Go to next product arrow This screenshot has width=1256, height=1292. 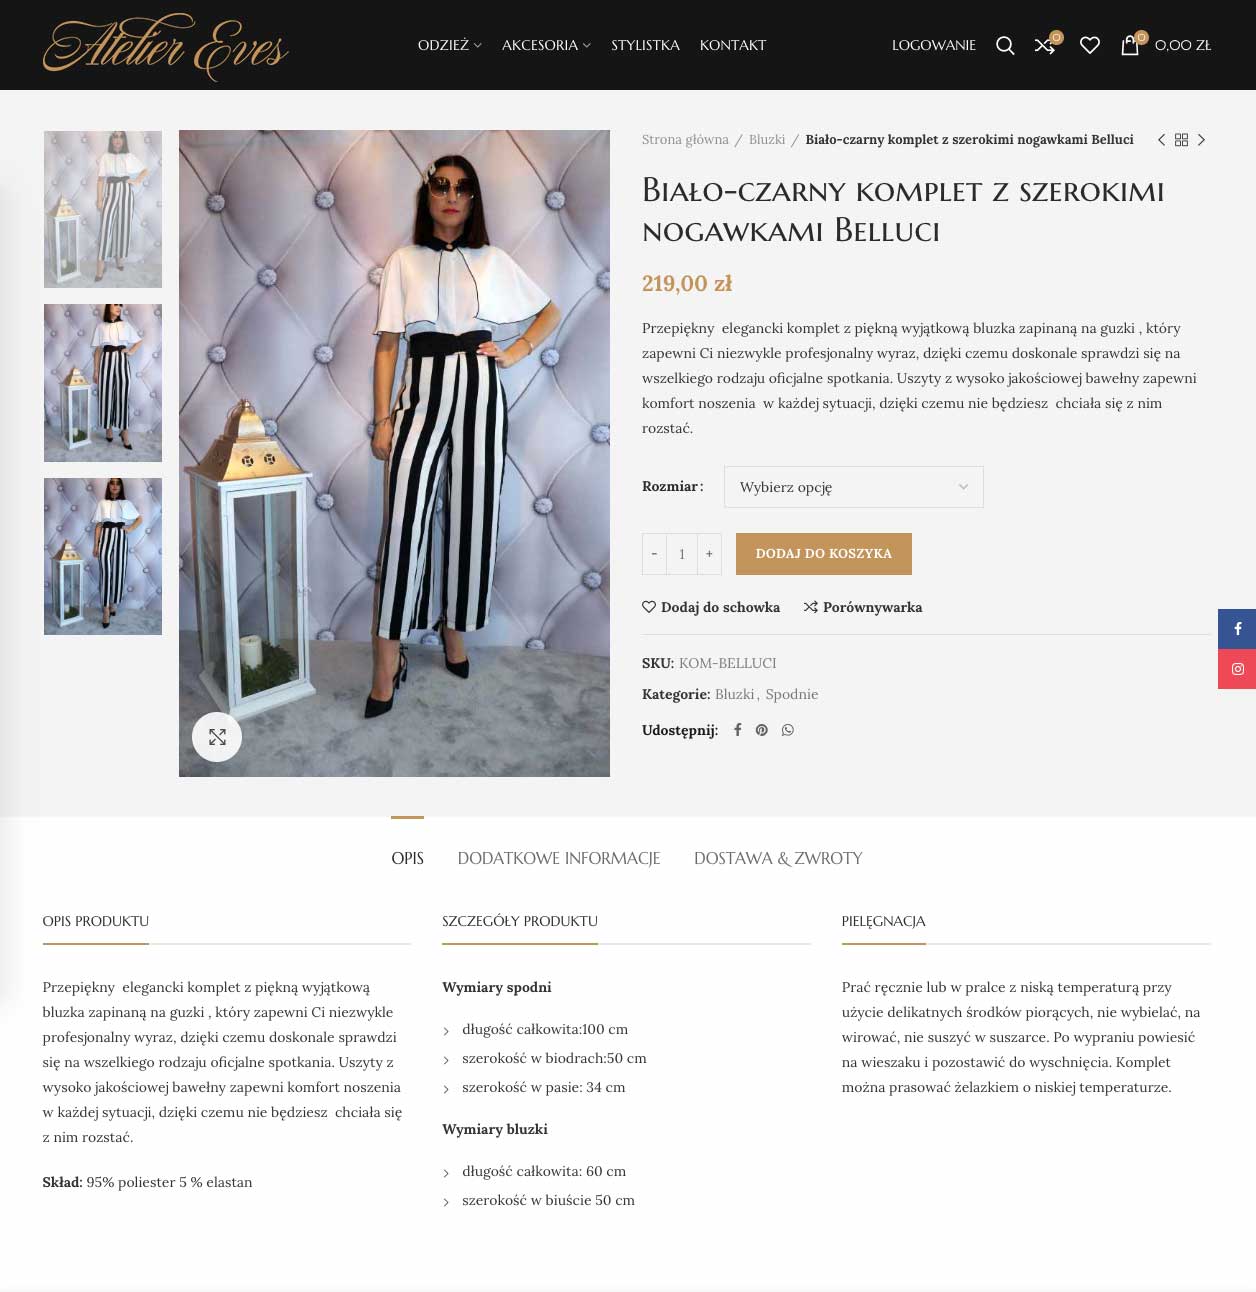(x=1201, y=140)
